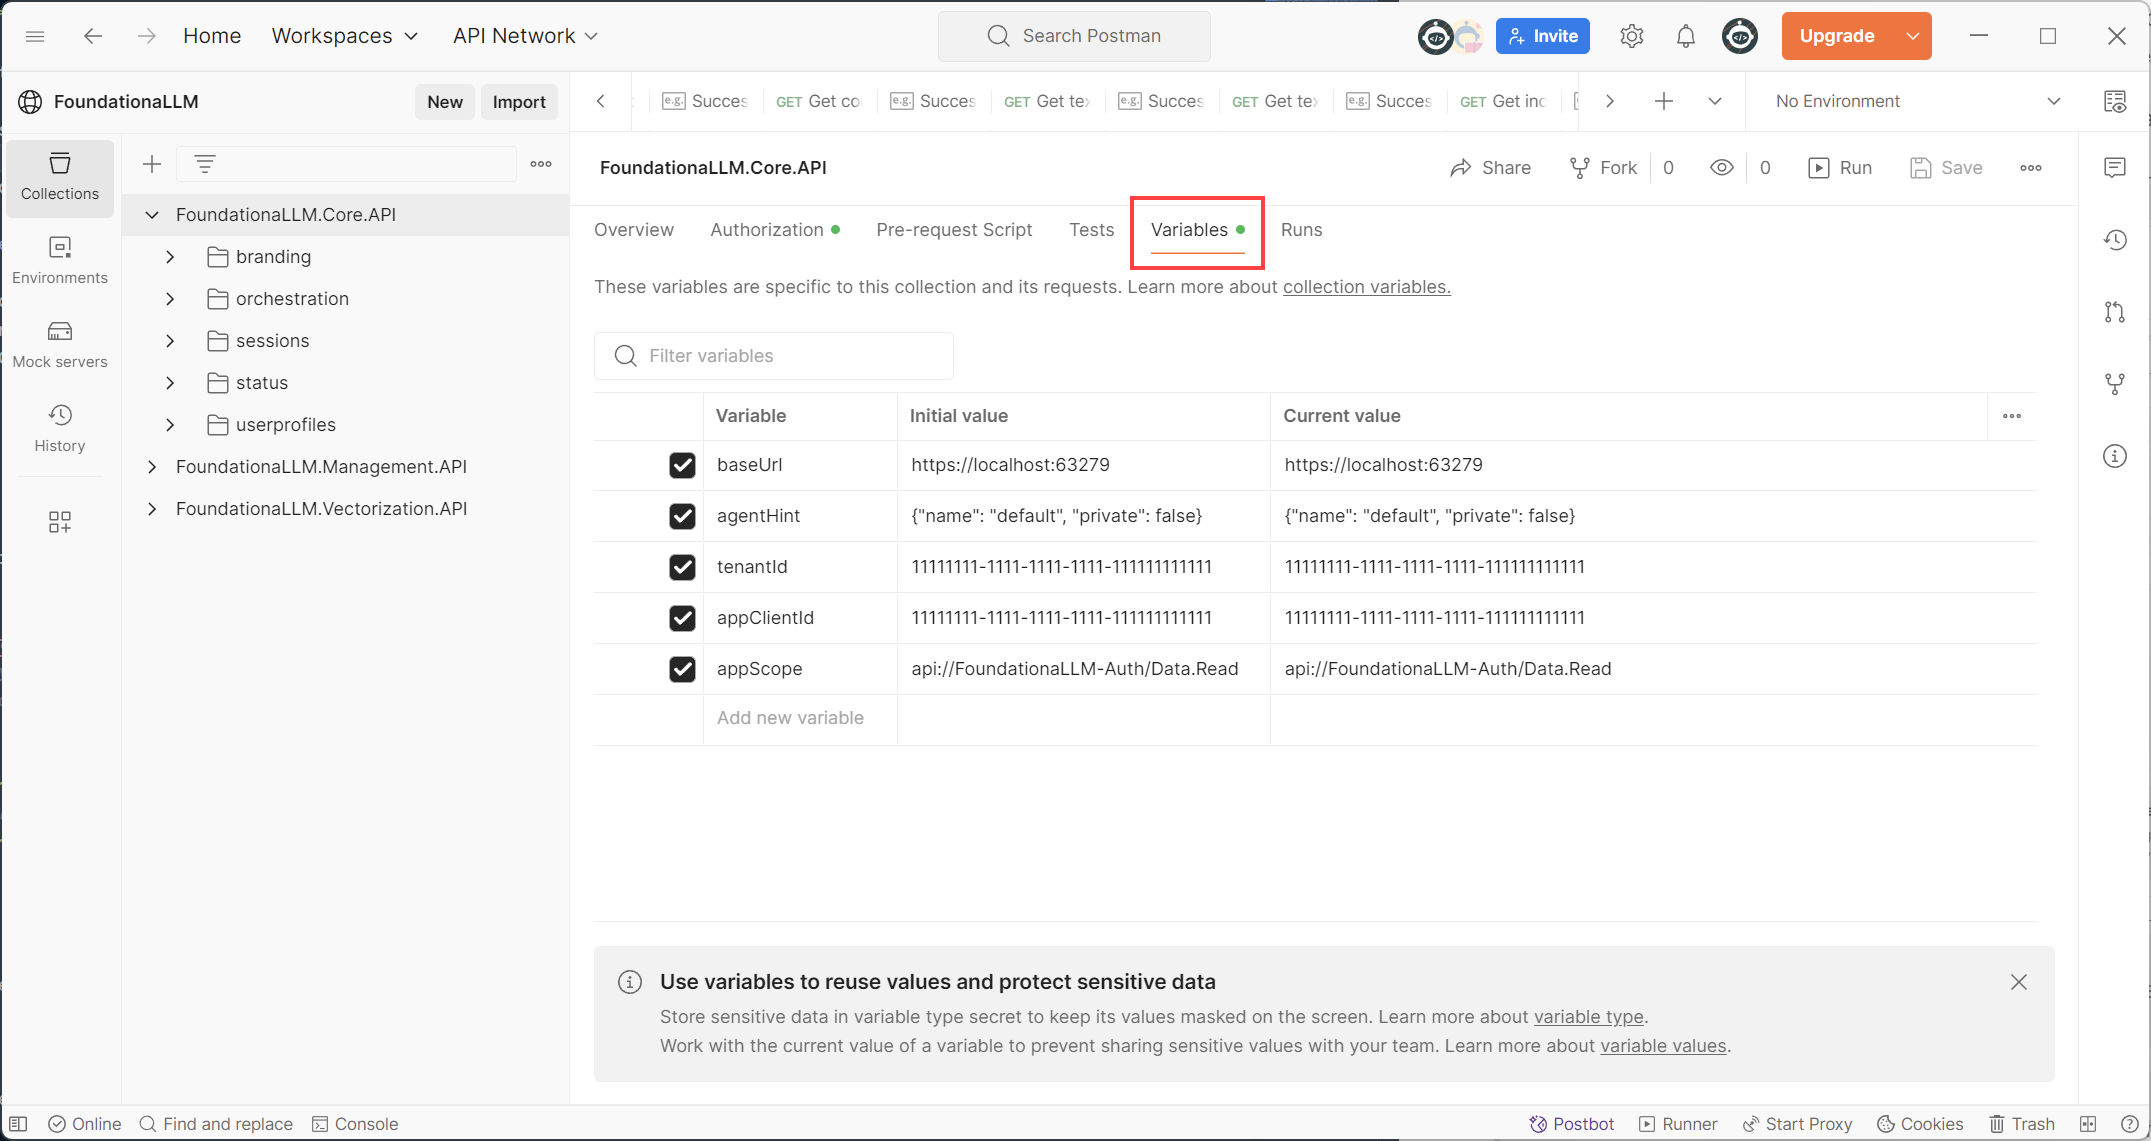The image size is (2151, 1141).
Task: Create new collection with plus icon
Action: point(152,164)
